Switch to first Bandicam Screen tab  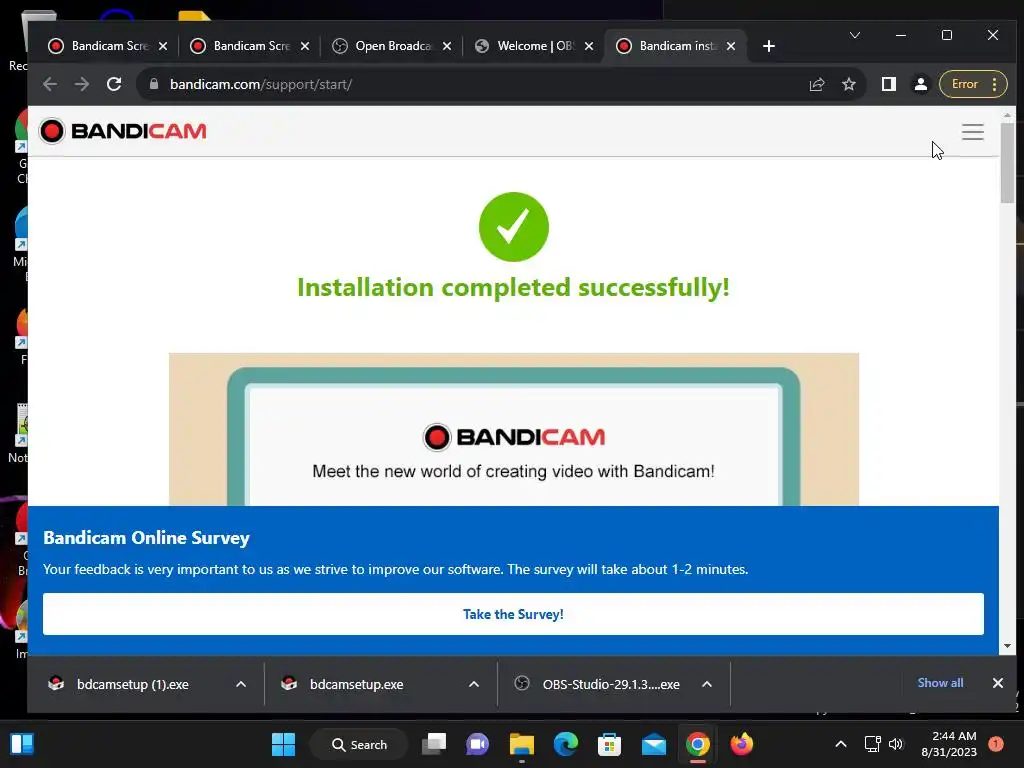(x=108, y=46)
